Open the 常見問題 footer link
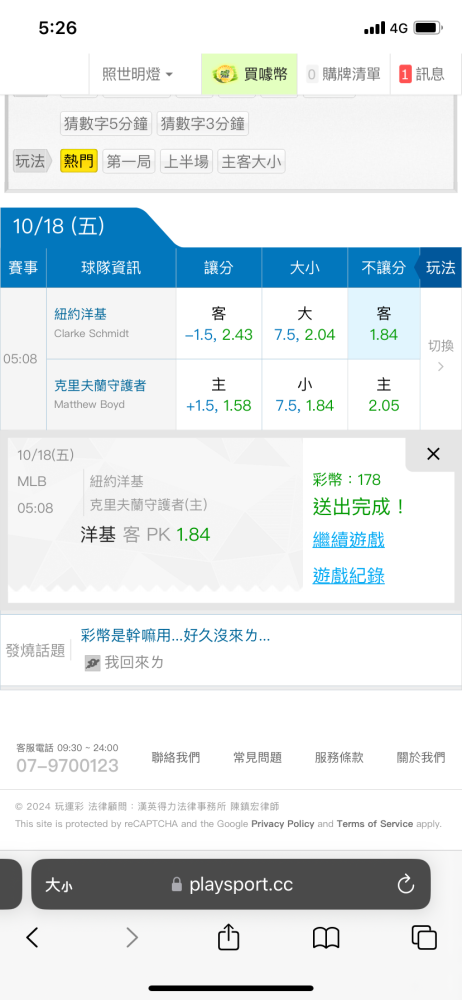The image size is (462, 1000). [257, 758]
